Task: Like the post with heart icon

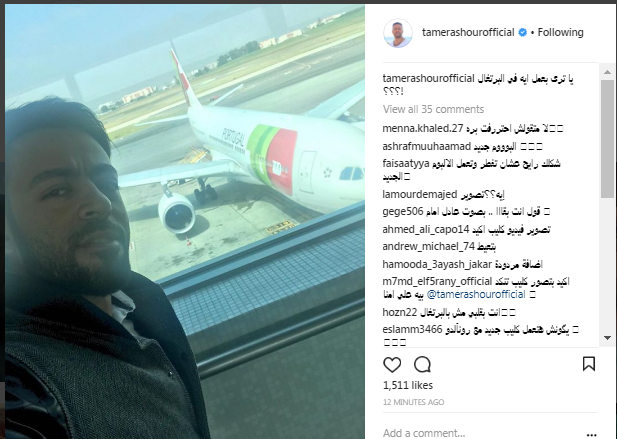Action: 392,365
